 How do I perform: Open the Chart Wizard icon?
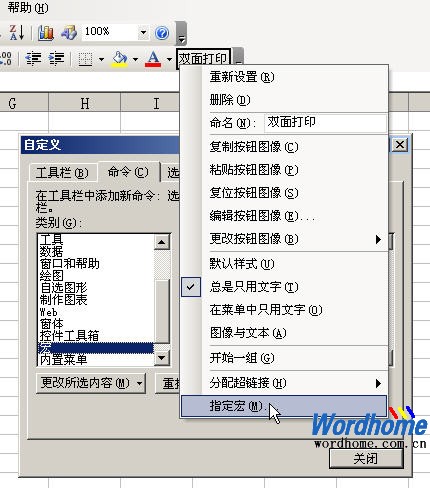pyautogui.click(x=46, y=33)
